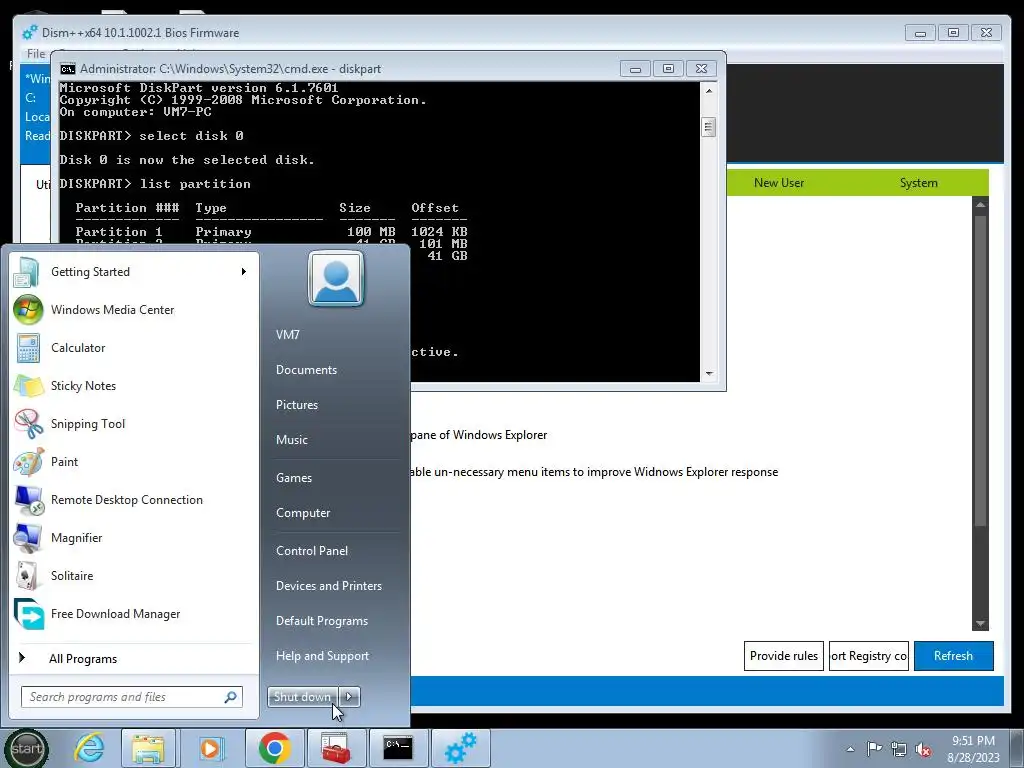Switch to Dism++ via taskbar gears icon
This screenshot has width=1024, height=768.
tap(460, 748)
